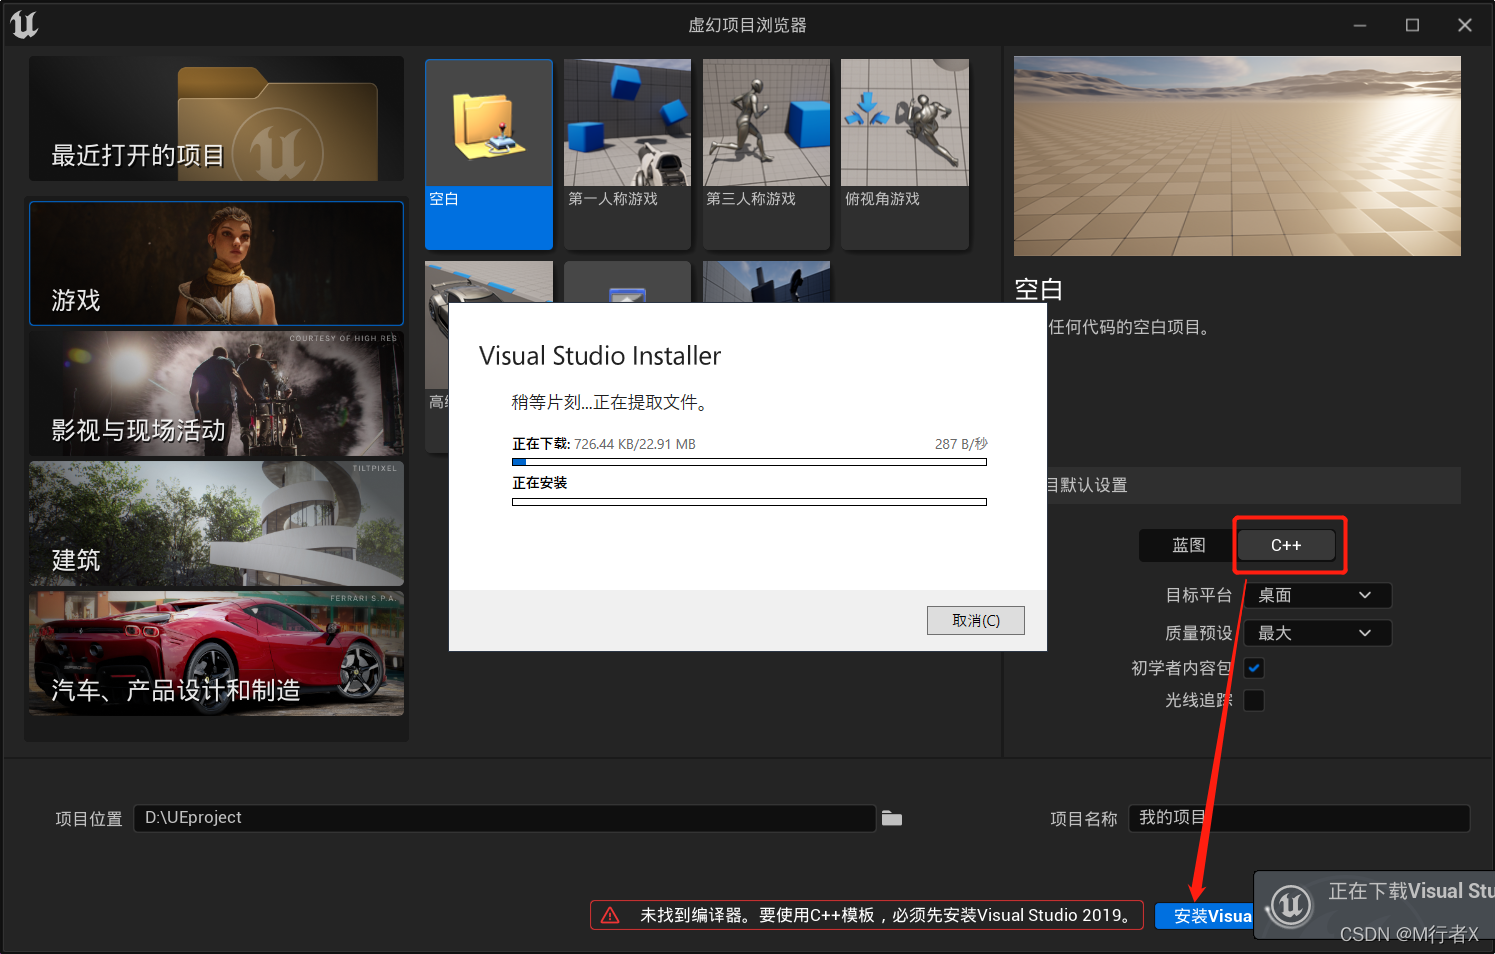Click the desert preview image of blank template
This screenshot has width=1495, height=954.
click(1237, 156)
